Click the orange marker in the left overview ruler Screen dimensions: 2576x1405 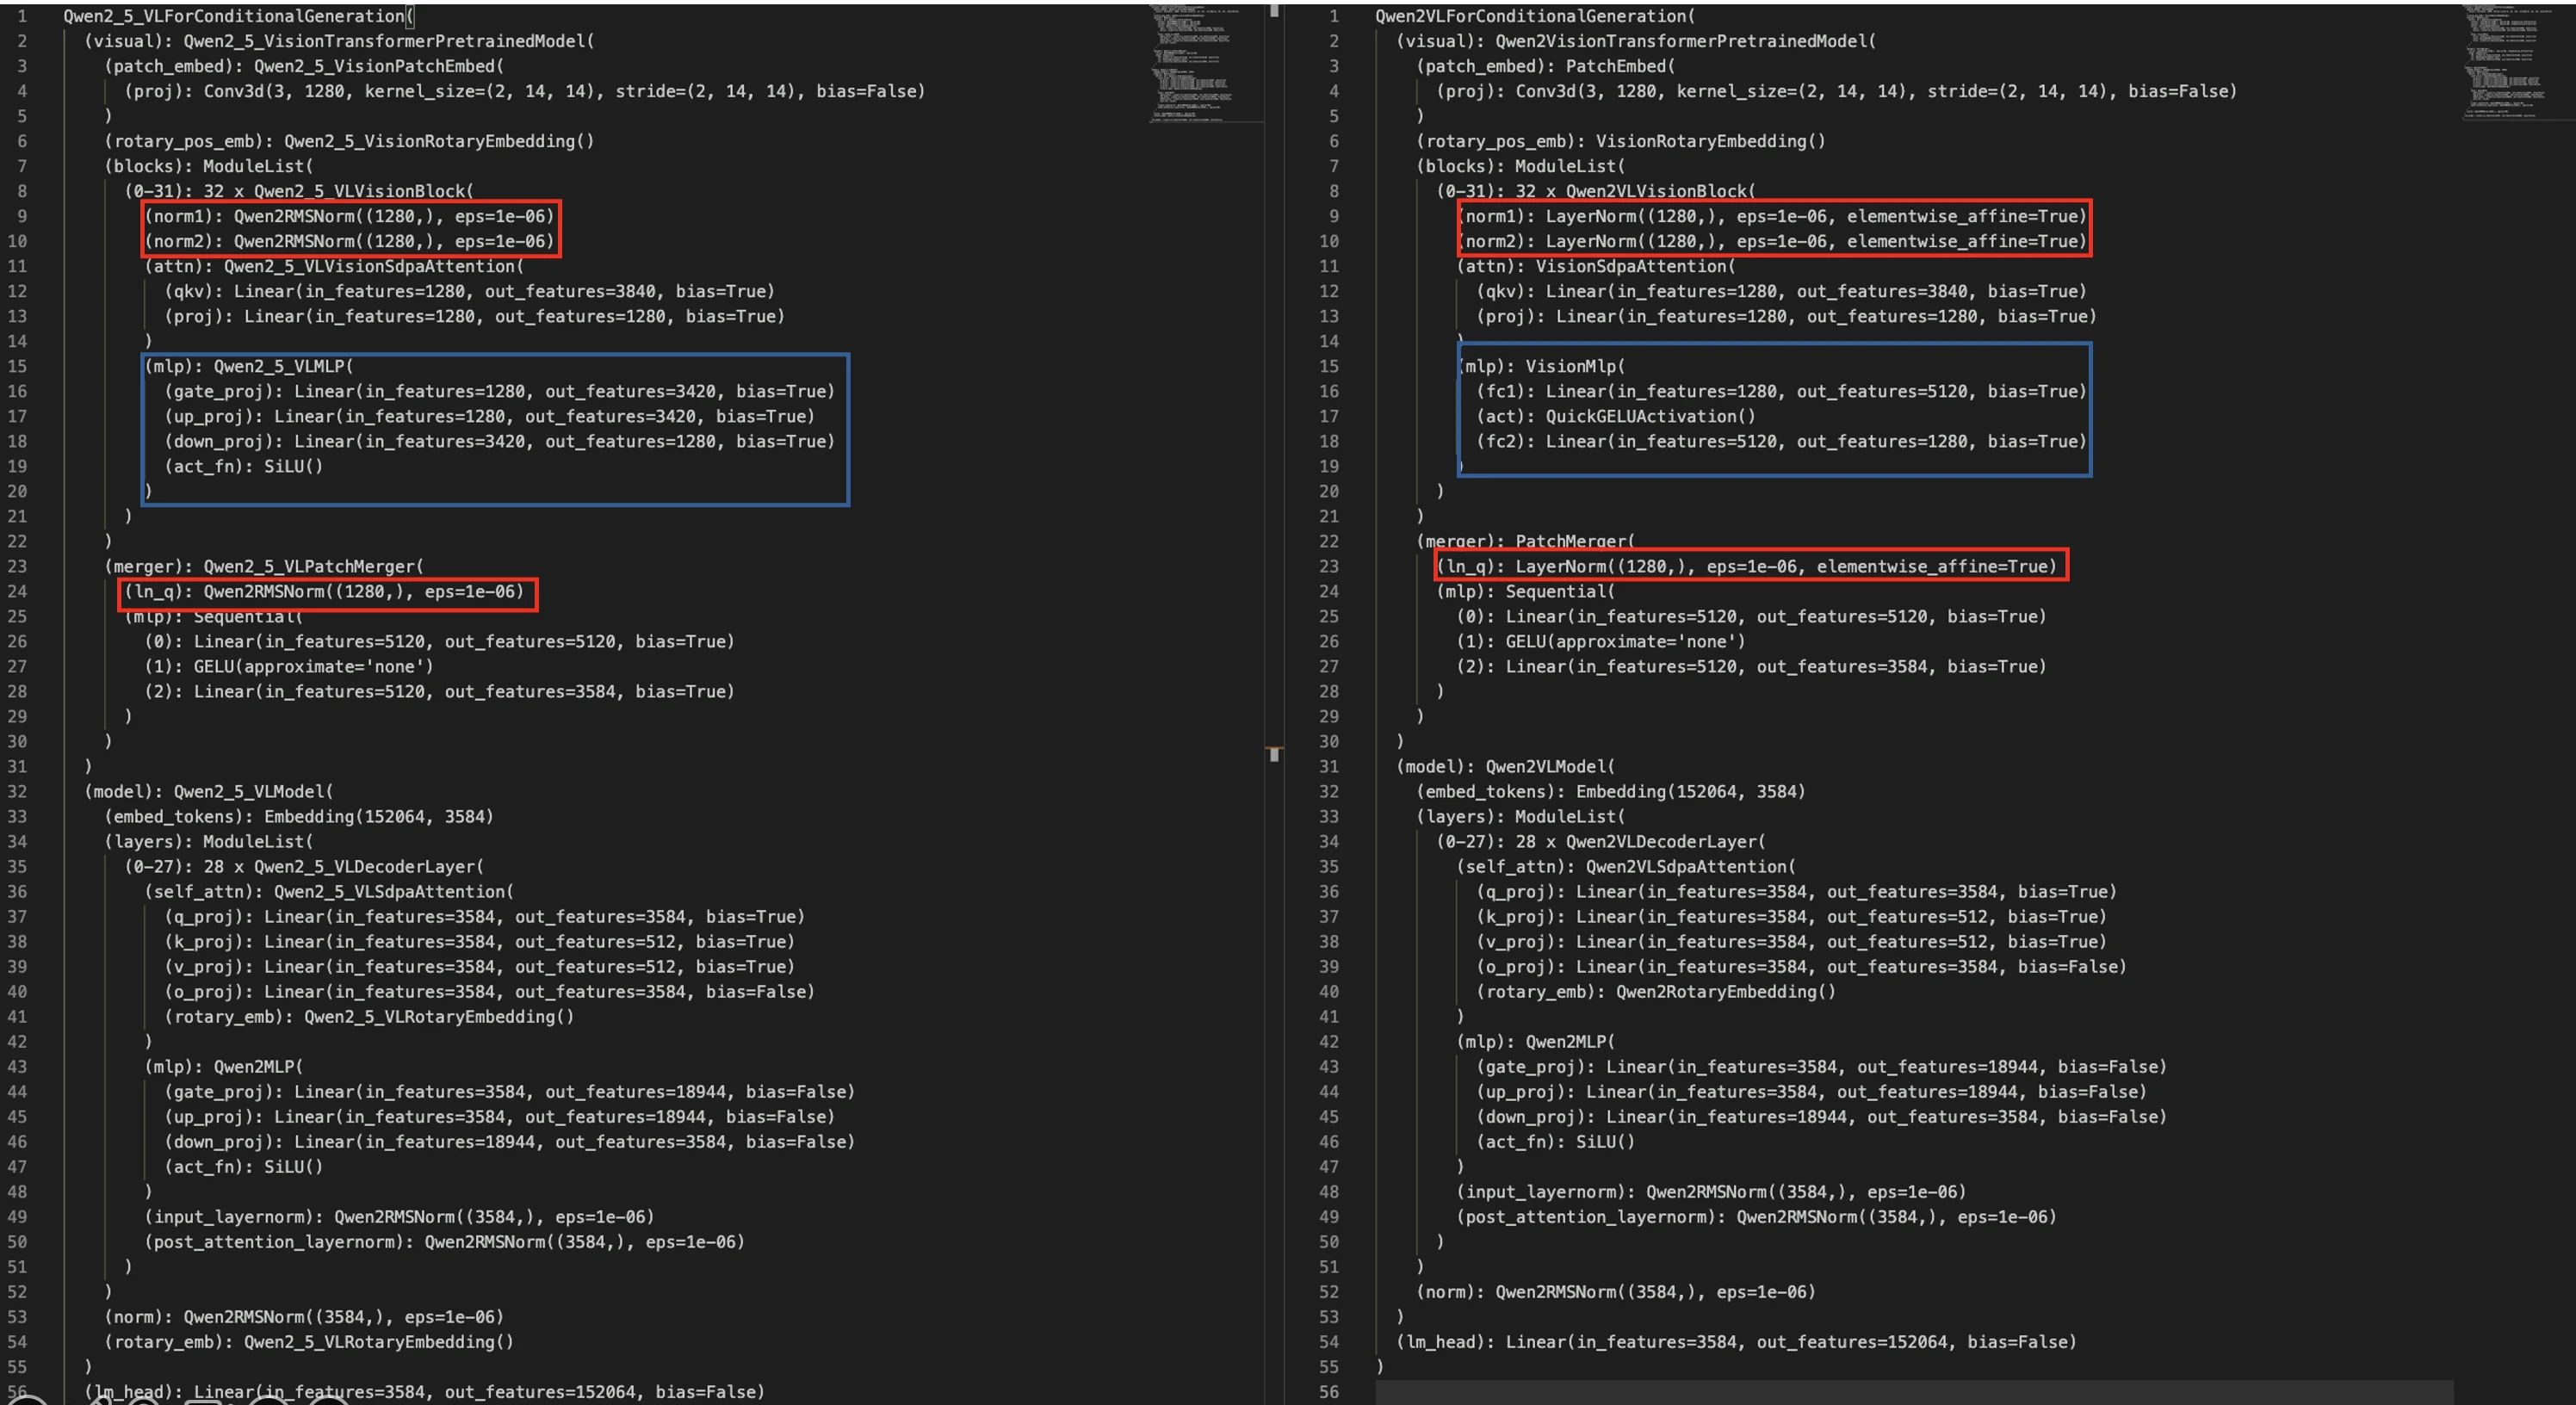tap(1274, 748)
